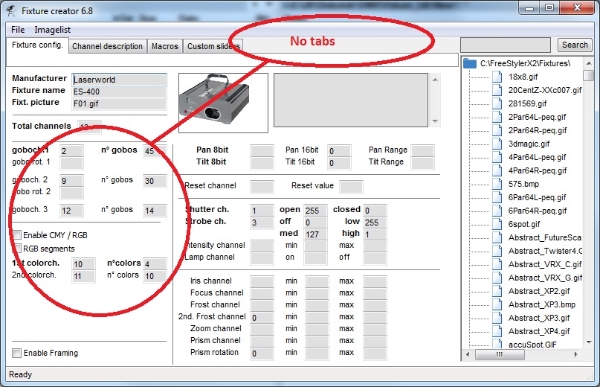Image resolution: width=600 pixels, height=387 pixels.
Task: Select file icon for Abstract_Twister4
Action: [497, 251]
